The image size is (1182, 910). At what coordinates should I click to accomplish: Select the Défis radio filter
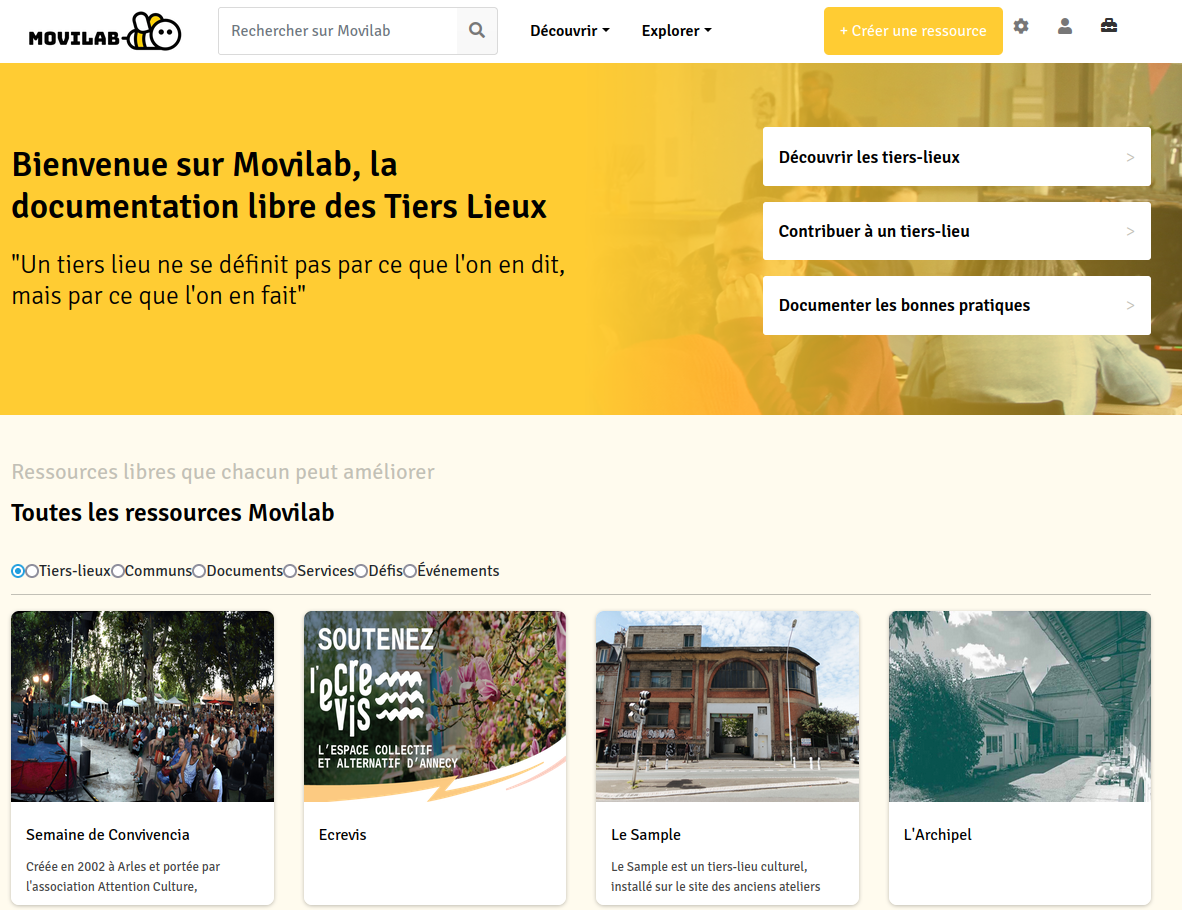pos(361,571)
